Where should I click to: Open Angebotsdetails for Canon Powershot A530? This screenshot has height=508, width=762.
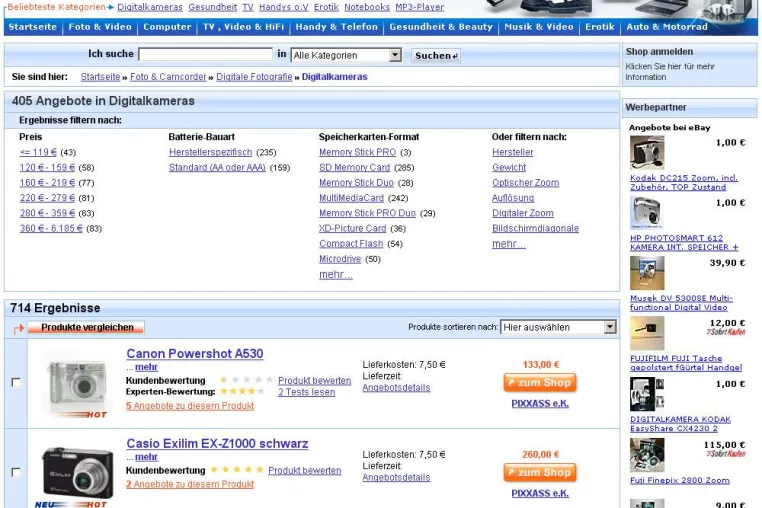[x=396, y=387]
